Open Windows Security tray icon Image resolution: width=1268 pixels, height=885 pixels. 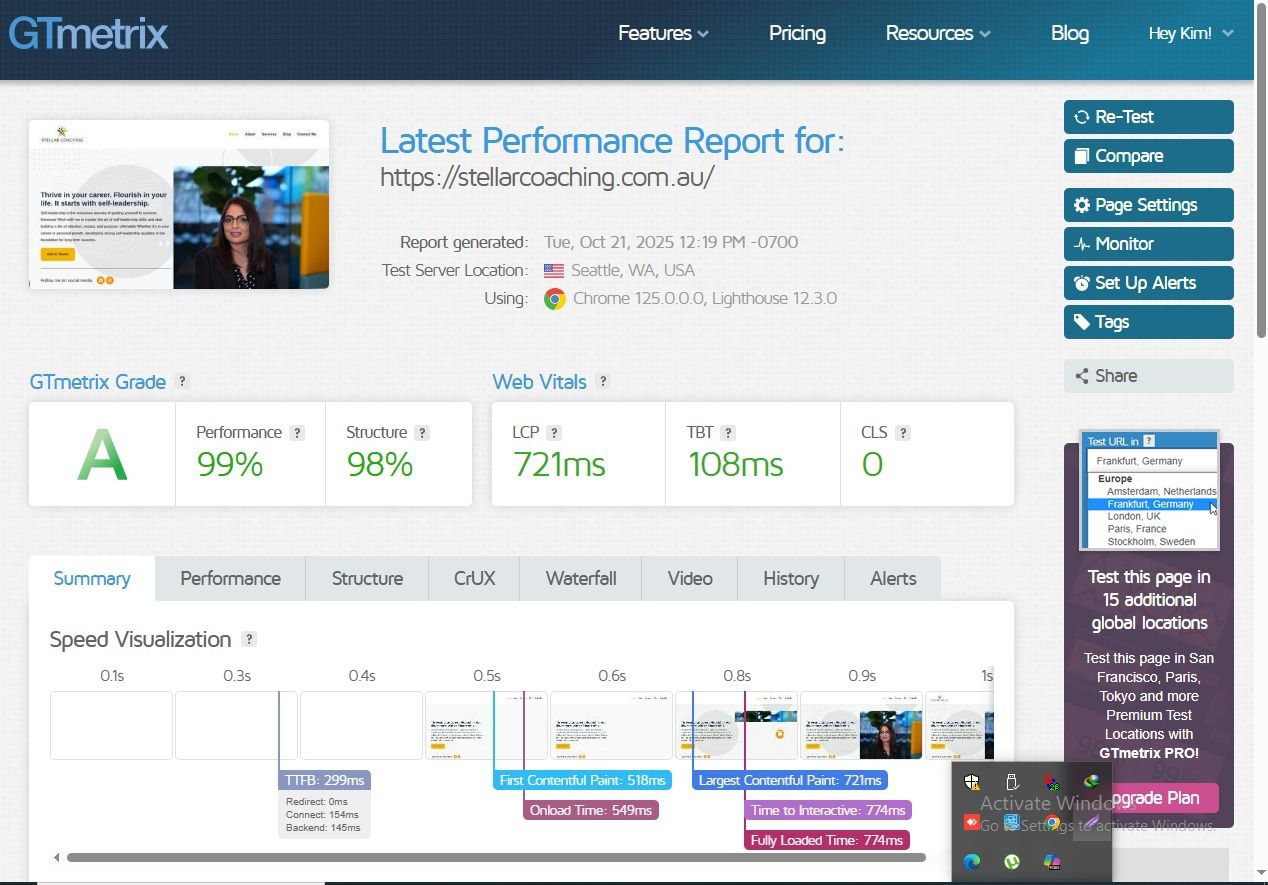[971, 782]
